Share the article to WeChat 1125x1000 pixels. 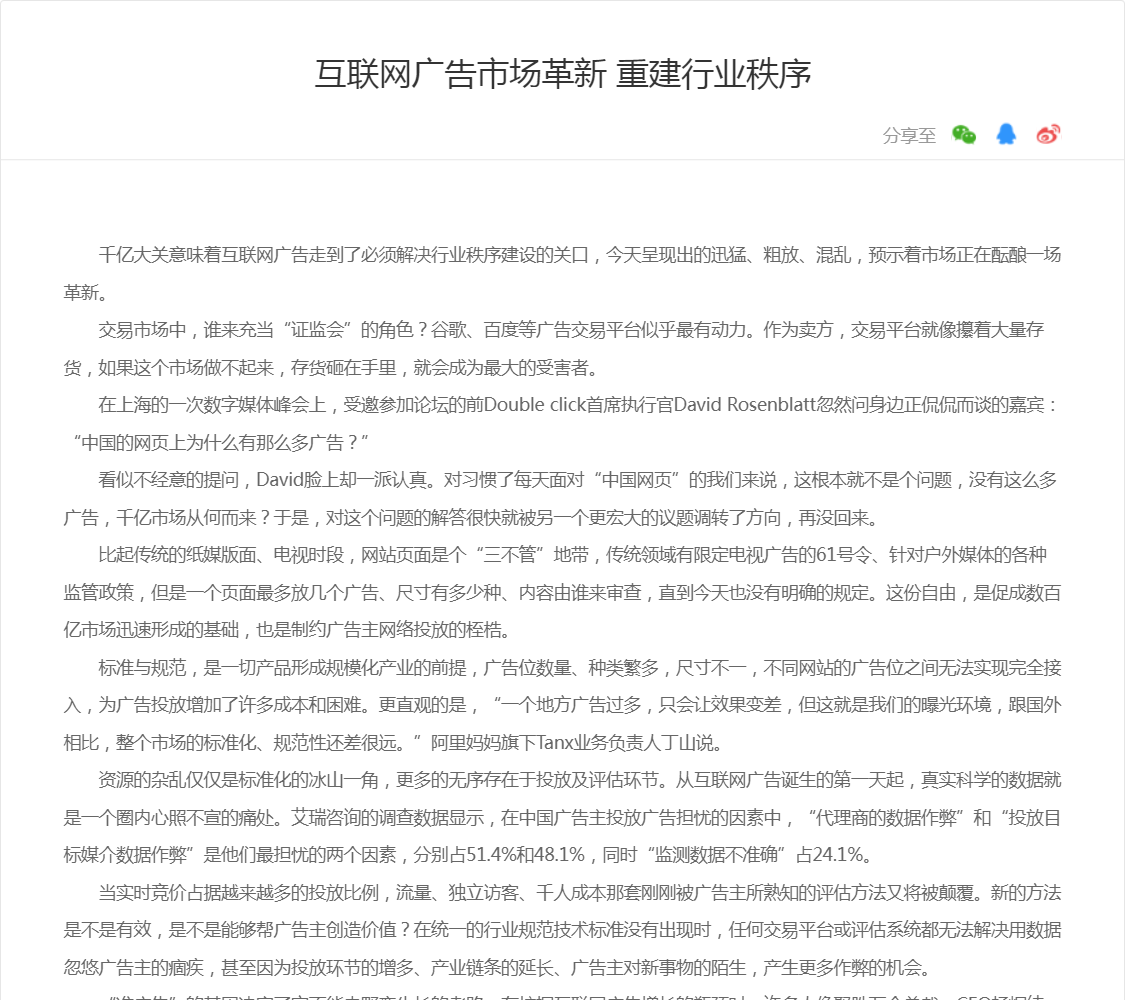[x=963, y=135]
